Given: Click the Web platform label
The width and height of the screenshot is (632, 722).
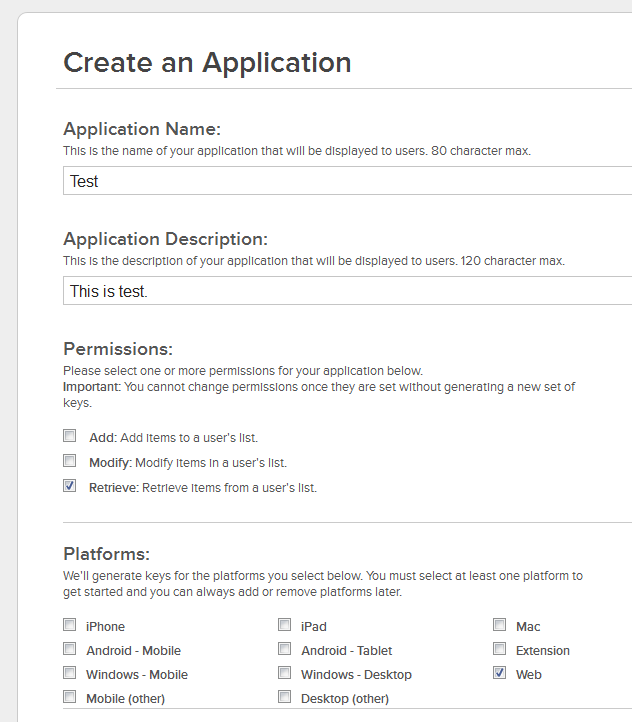Looking at the screenshot, I should pos(528,675).
